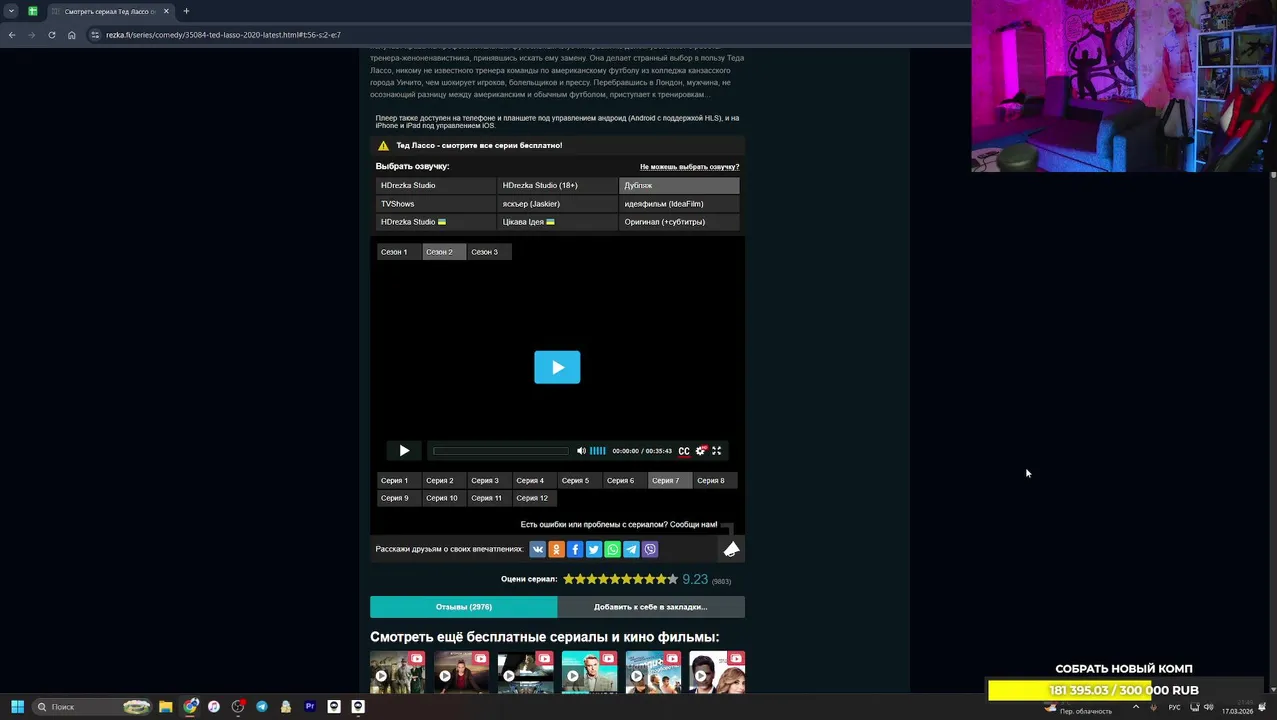Share via WhatsApp

(612, 549)
